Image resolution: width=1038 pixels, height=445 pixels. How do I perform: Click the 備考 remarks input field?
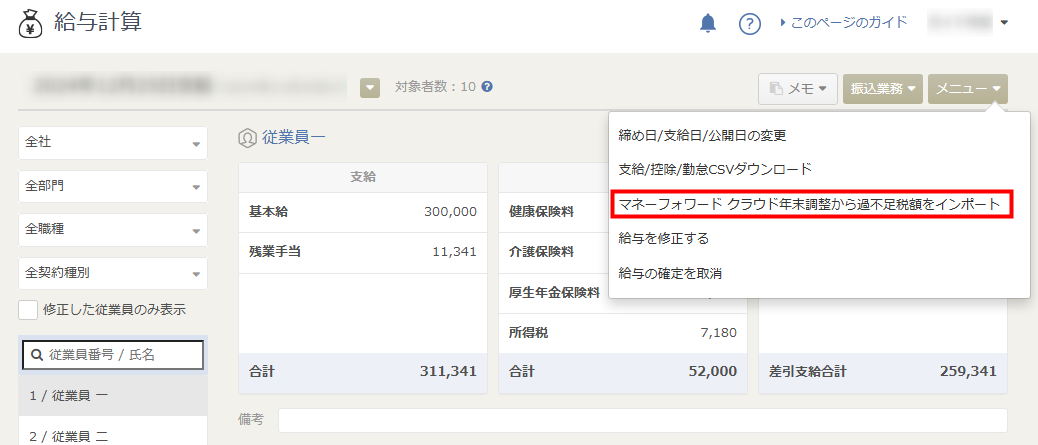642,420
